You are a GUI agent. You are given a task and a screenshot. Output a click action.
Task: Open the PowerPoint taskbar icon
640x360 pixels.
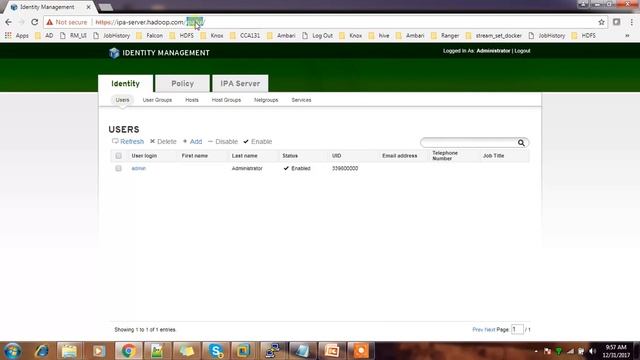point(331,351)
